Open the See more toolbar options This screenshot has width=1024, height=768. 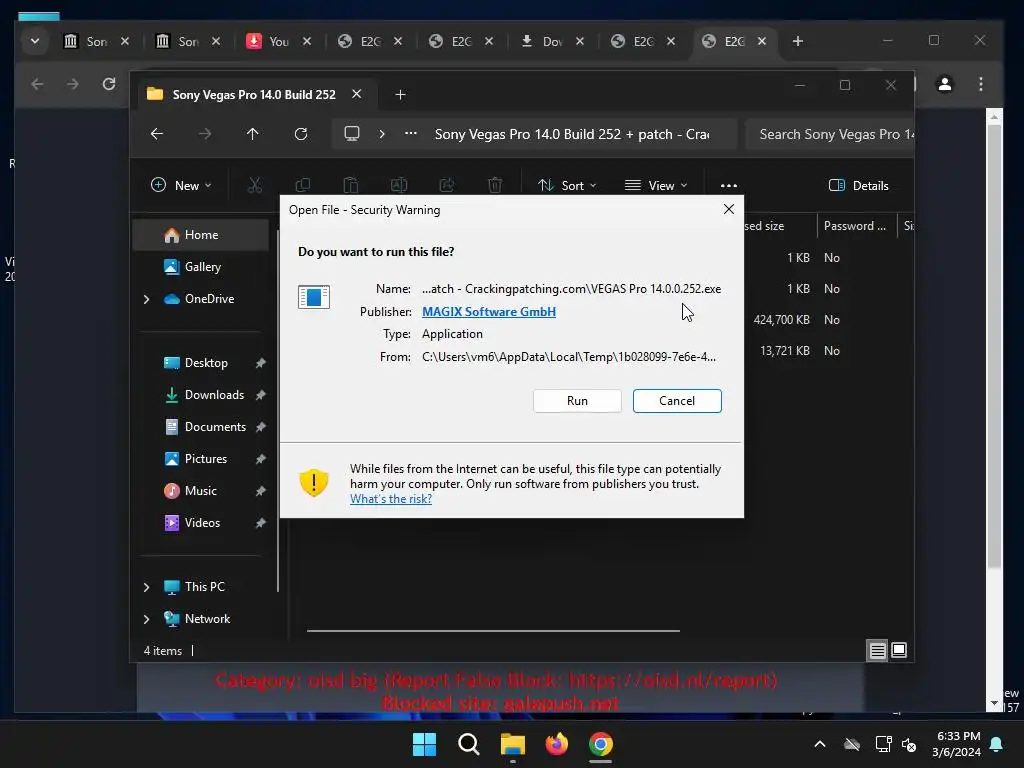[x=729, y=185]
